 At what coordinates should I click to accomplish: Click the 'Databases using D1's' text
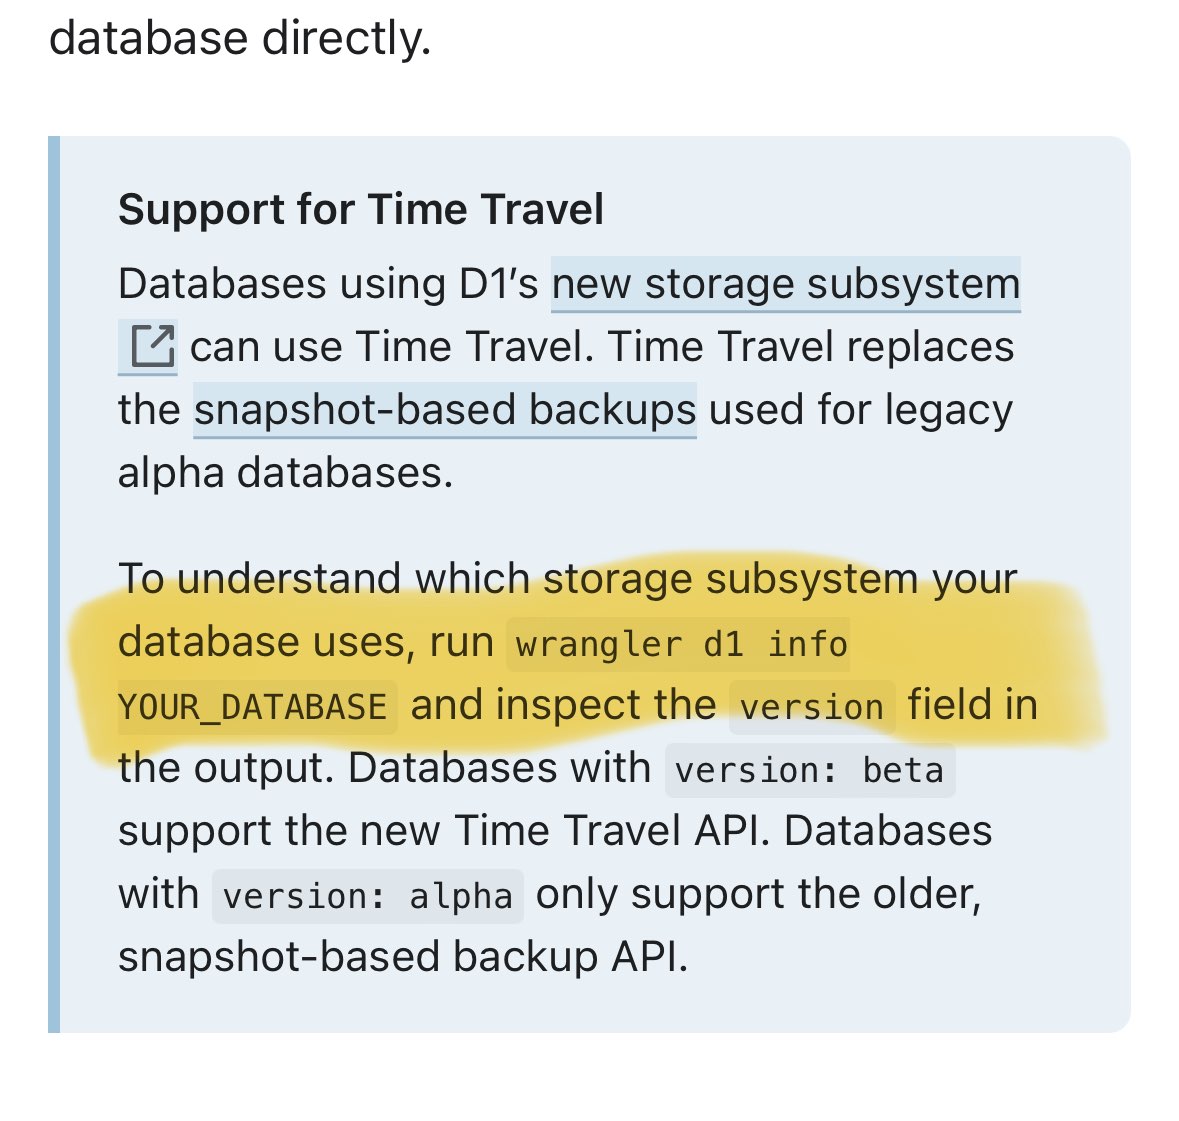(329, 285)
